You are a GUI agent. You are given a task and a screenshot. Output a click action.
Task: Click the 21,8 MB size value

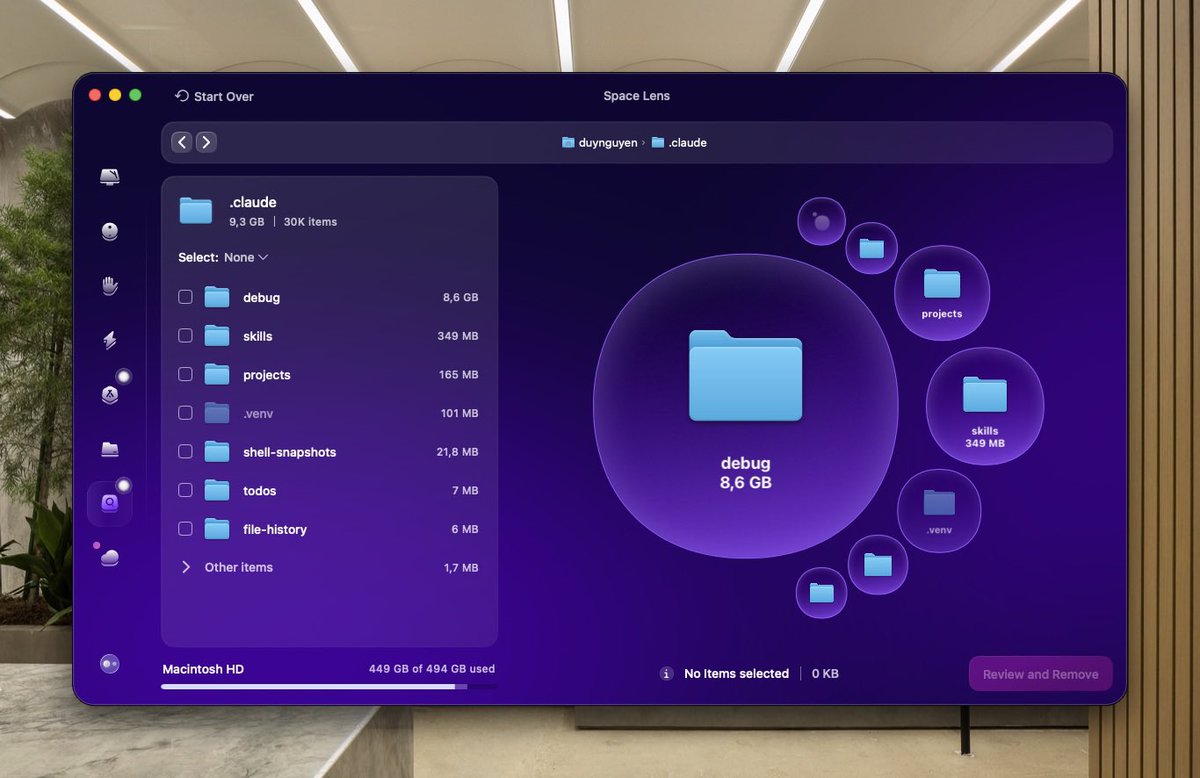pos(458,452)
